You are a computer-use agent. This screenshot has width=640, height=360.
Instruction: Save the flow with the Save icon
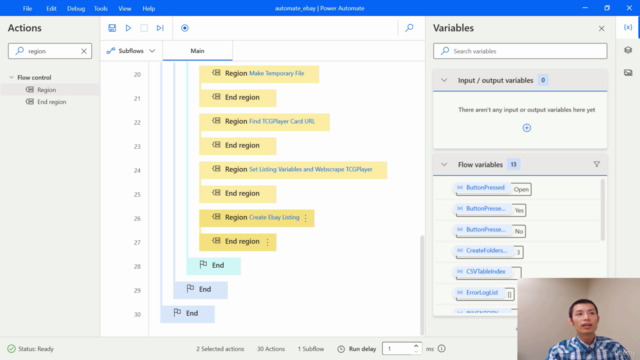point(112,28)
